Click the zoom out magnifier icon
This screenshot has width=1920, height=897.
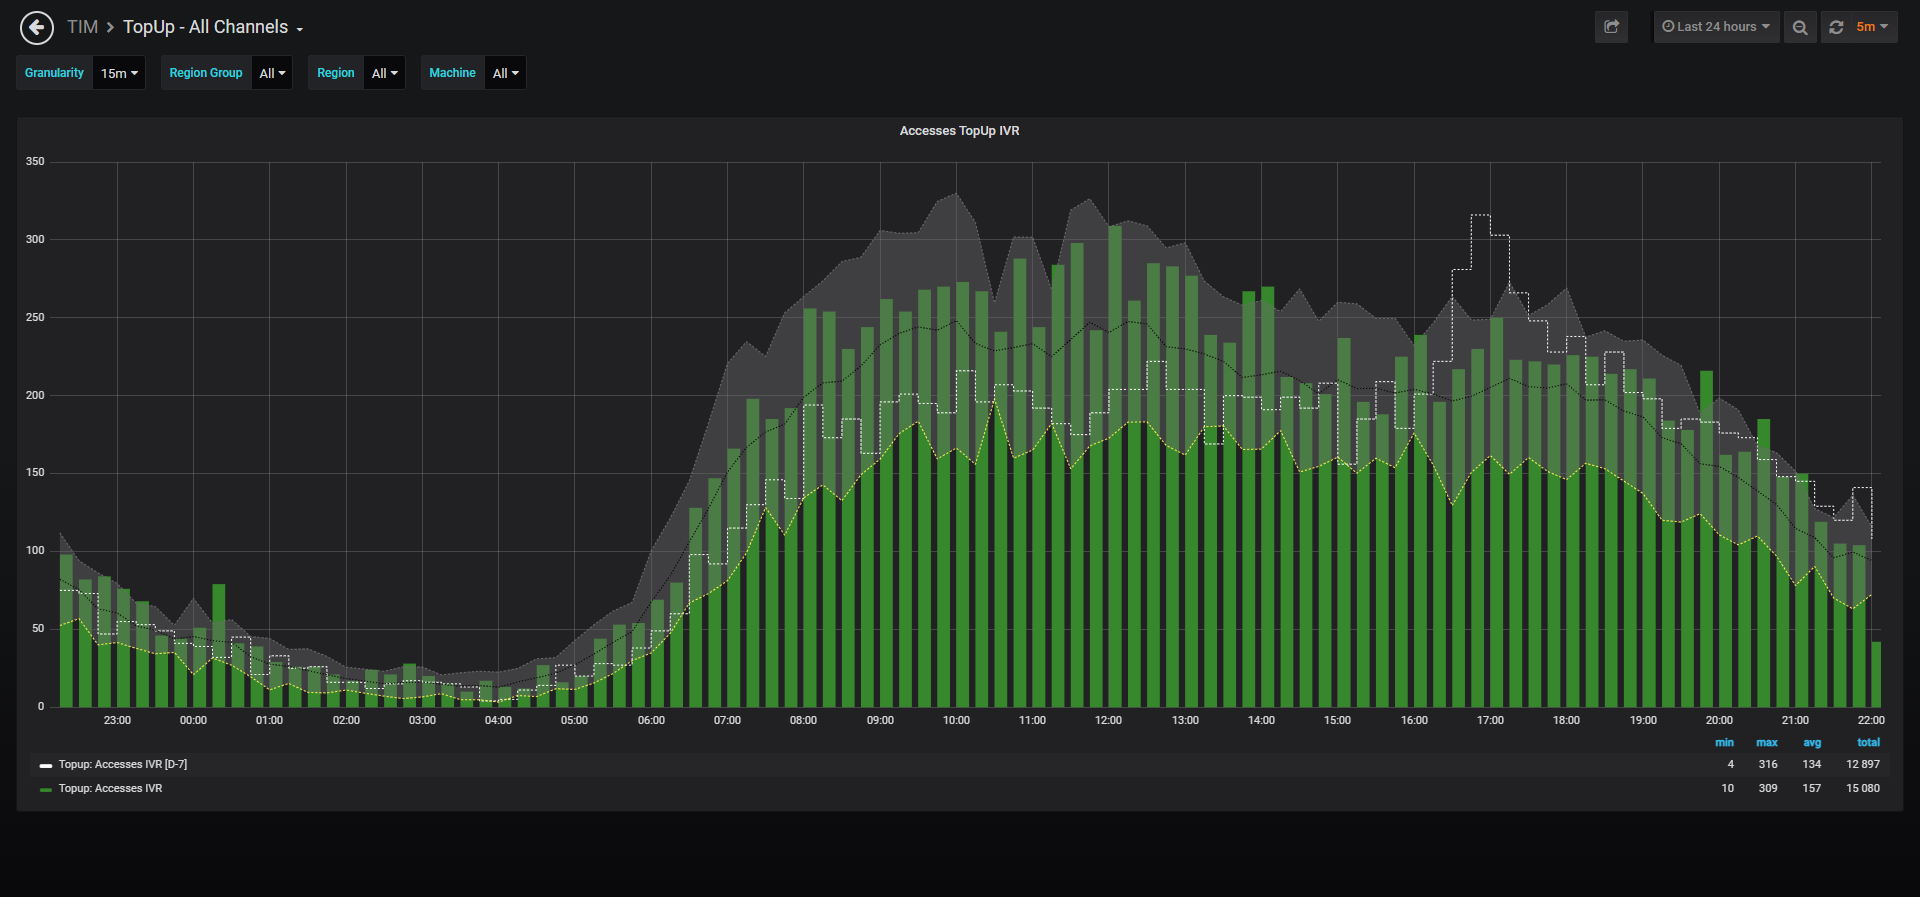1800,27
